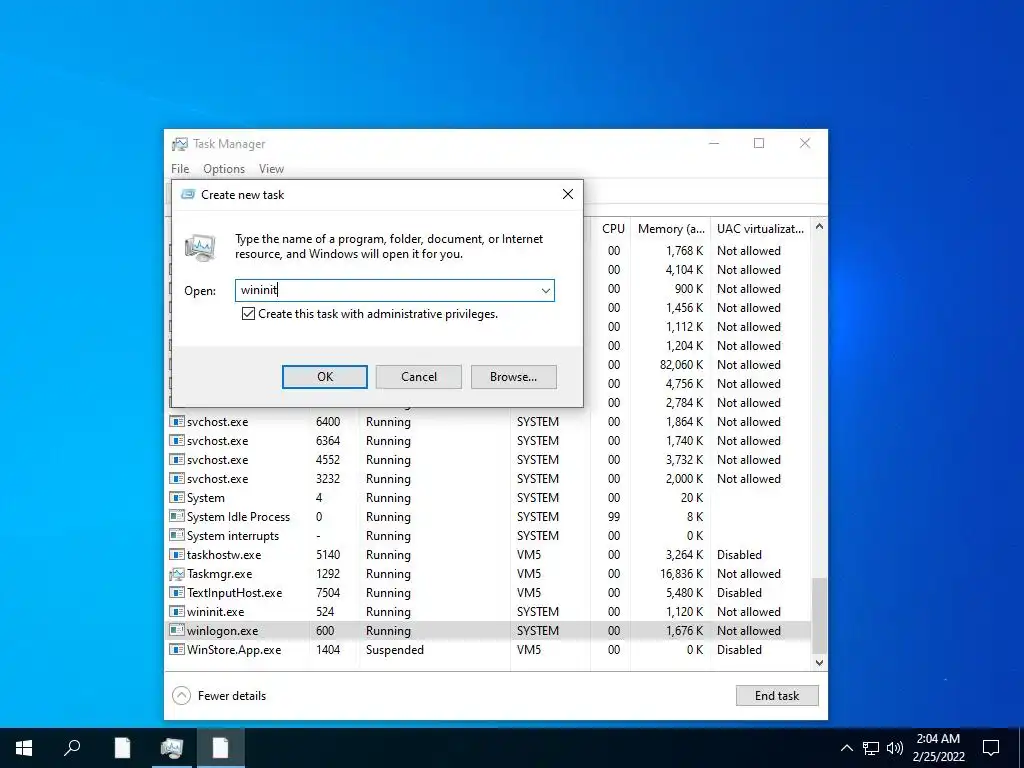The image size is (1024, 768).
Task: Select the wininit.exe process name
Action: point(216,612)
